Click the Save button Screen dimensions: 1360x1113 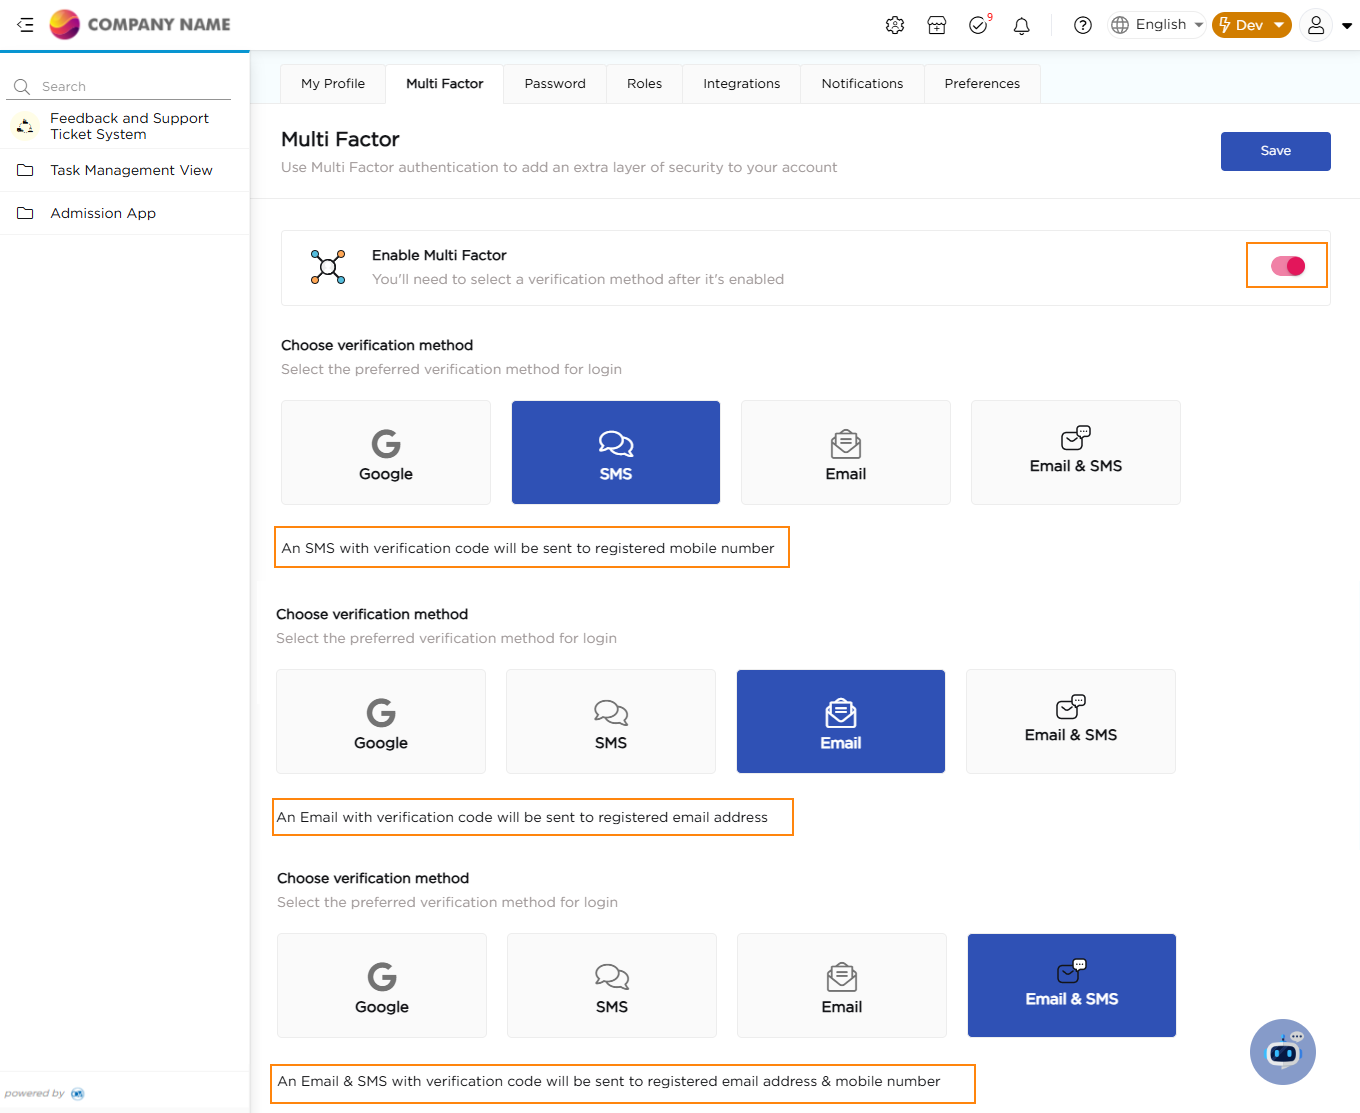[x=1275, y=151]
